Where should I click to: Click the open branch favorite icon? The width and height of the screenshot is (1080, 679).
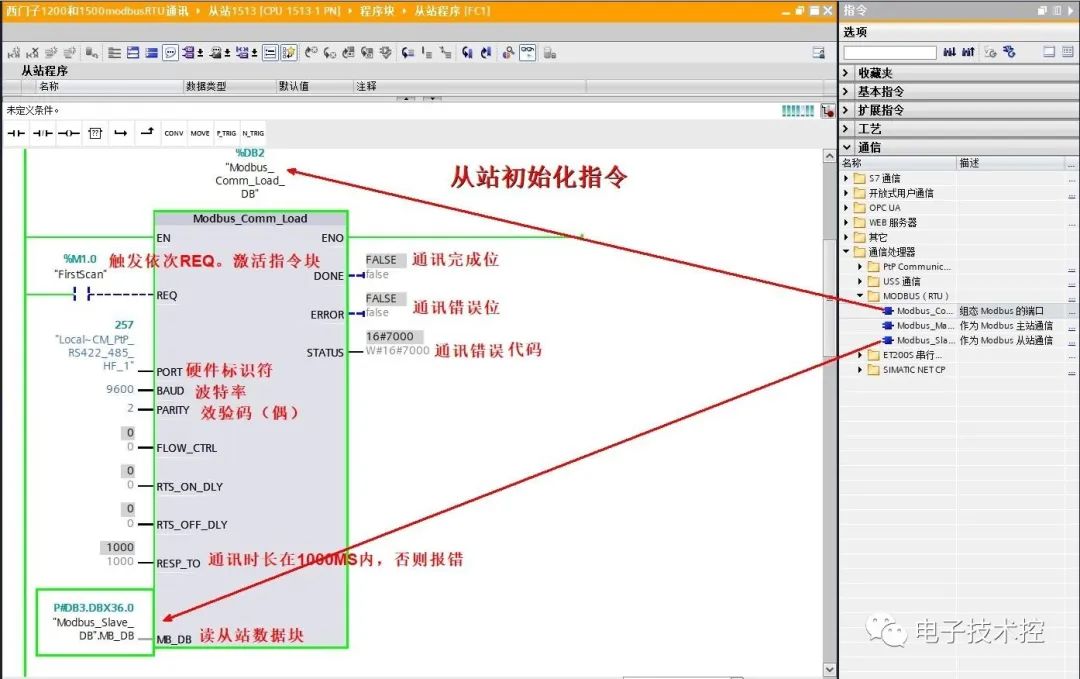coord(121,133)
